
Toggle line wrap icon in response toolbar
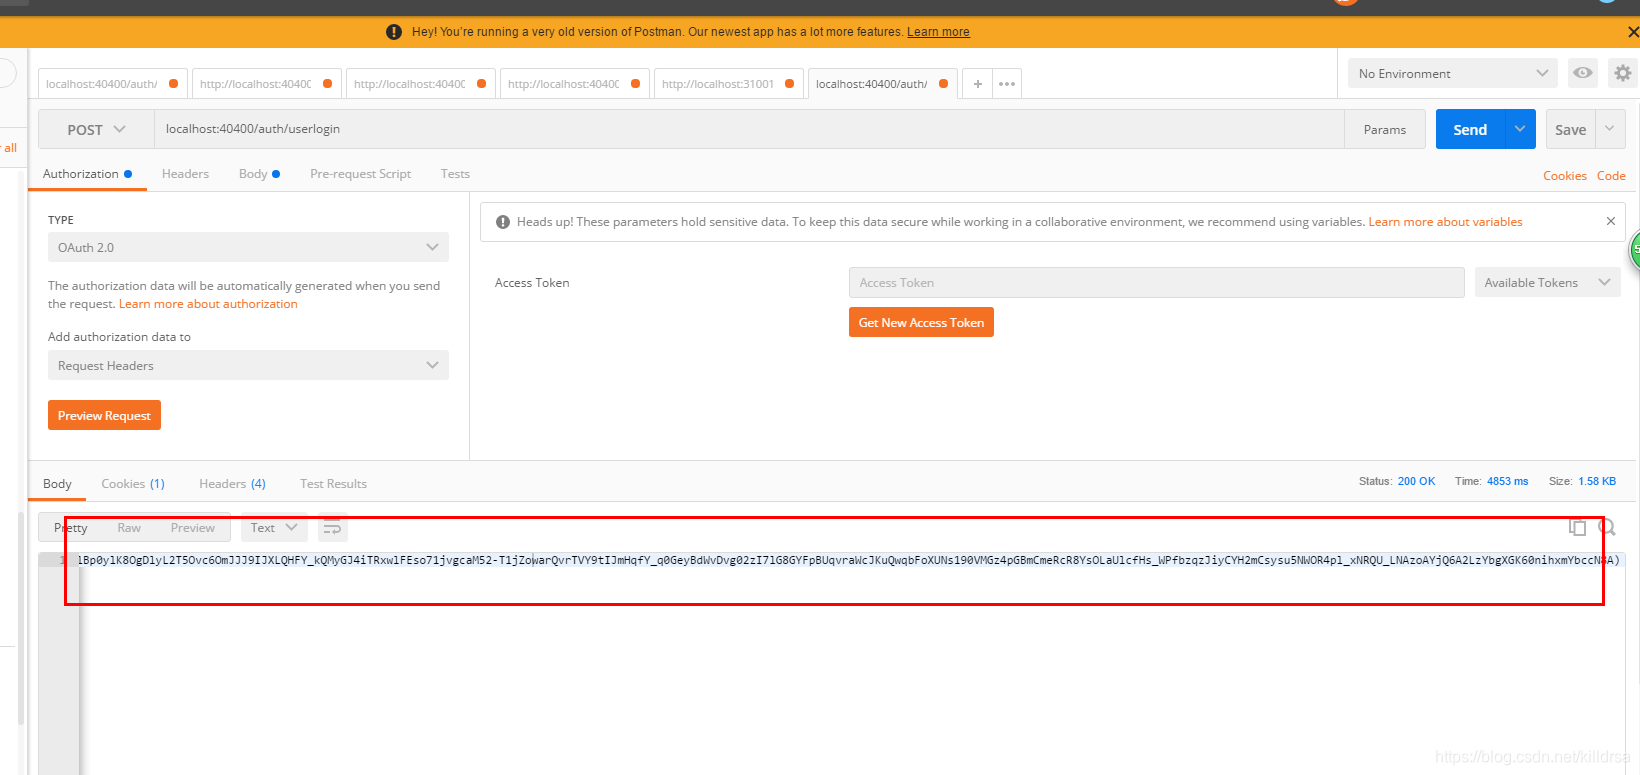coord(332,528)
